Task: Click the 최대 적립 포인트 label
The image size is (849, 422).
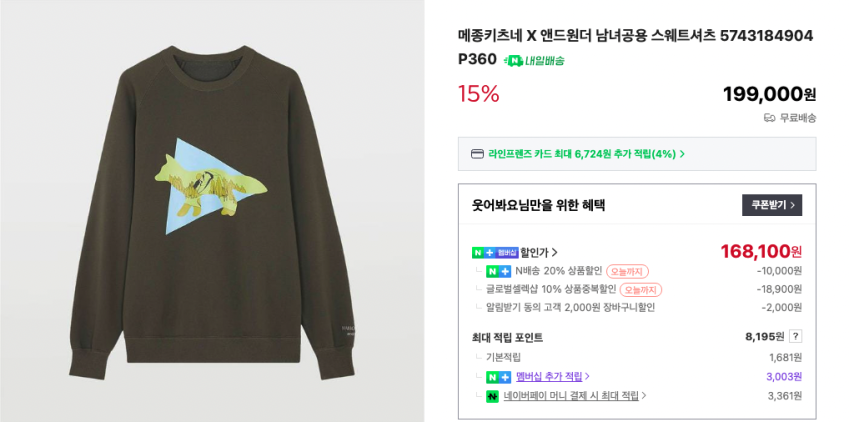Action: point(507,337)
